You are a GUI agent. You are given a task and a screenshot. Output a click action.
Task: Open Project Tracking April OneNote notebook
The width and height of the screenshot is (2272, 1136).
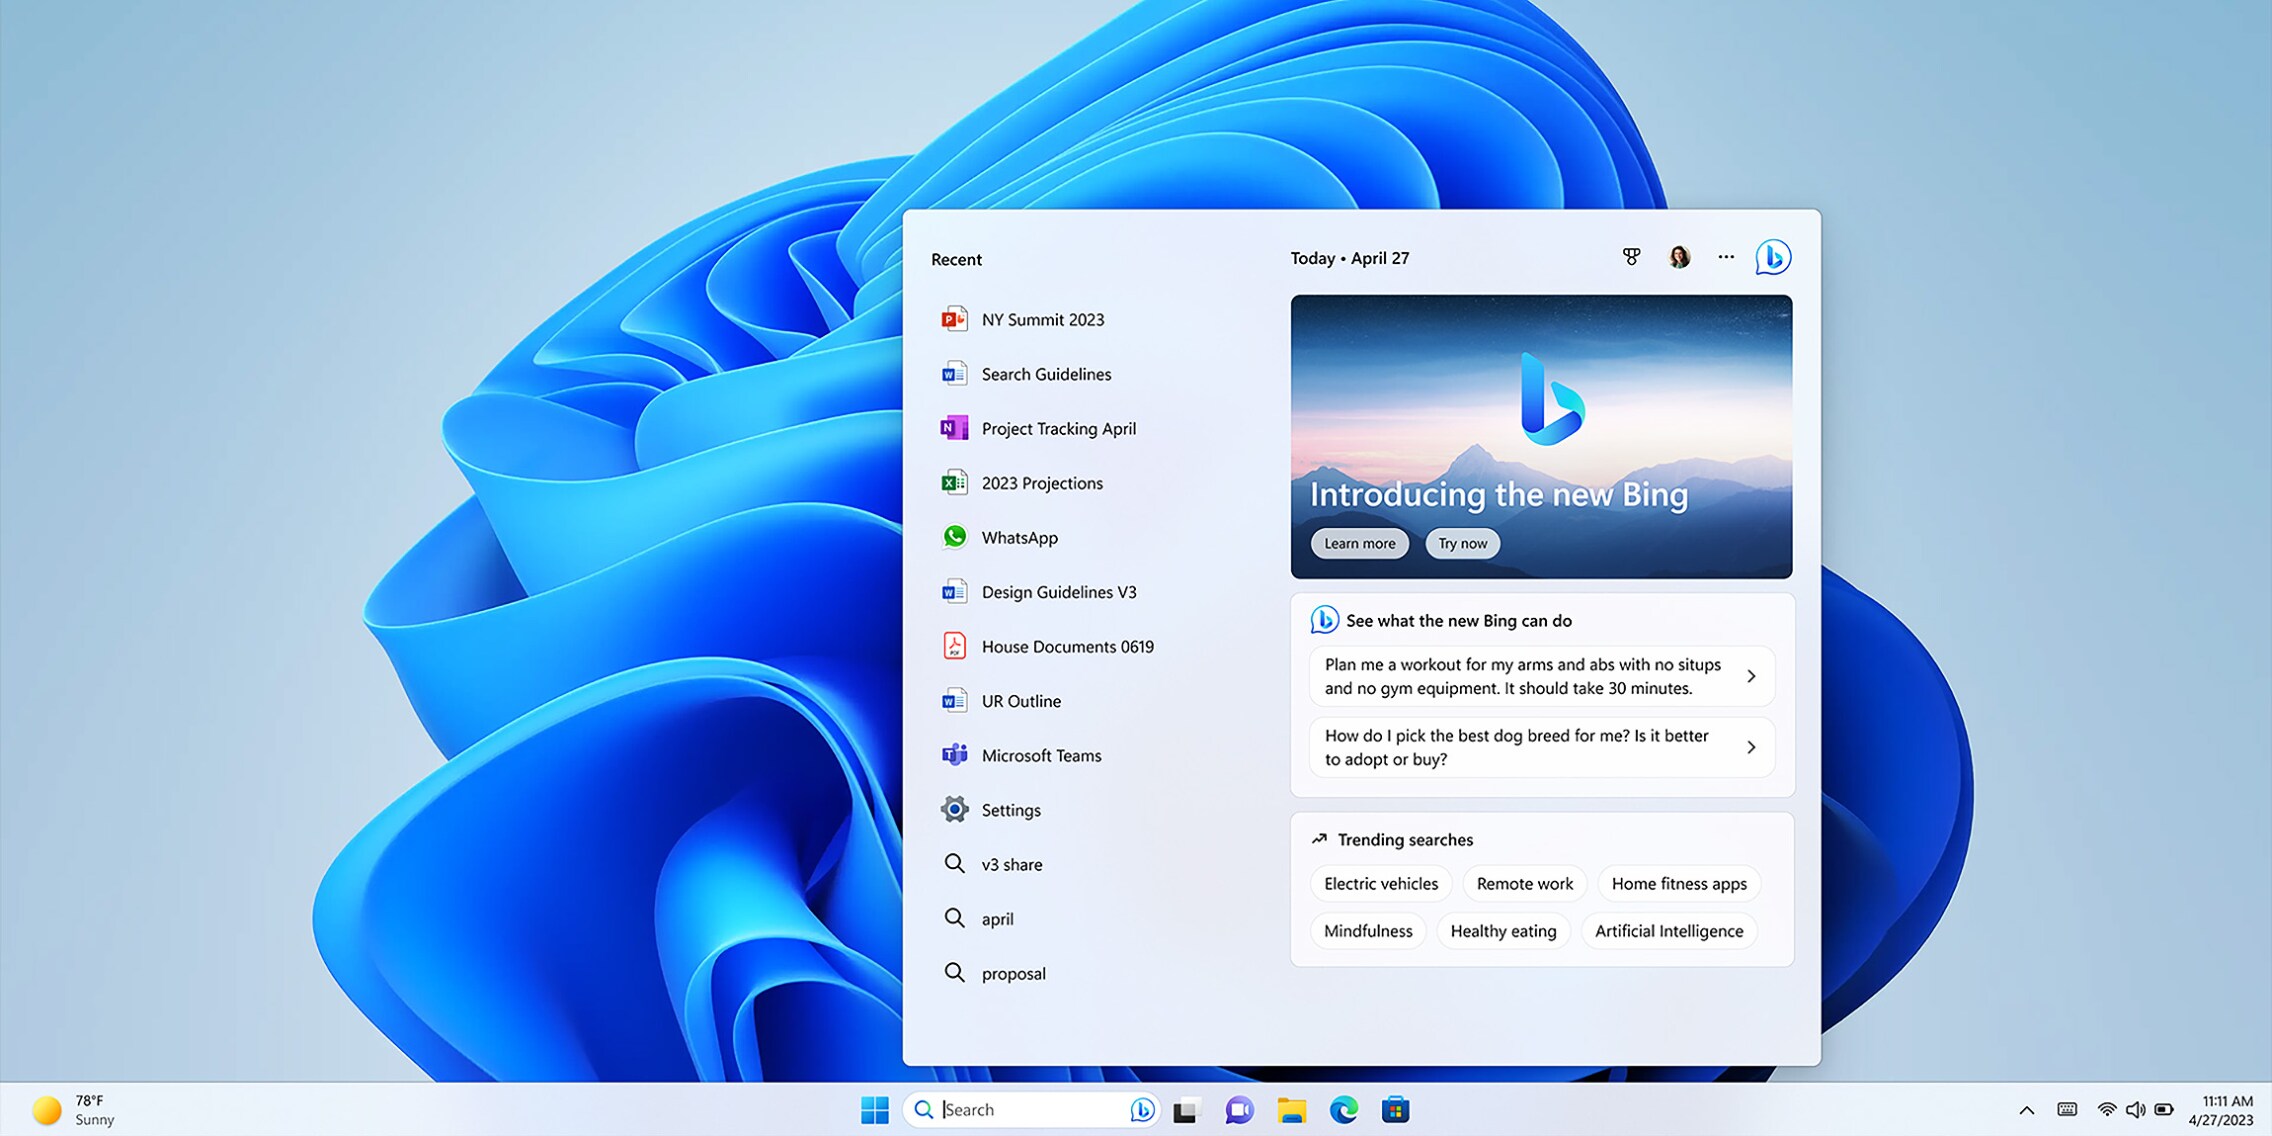tap(1059, 428)
